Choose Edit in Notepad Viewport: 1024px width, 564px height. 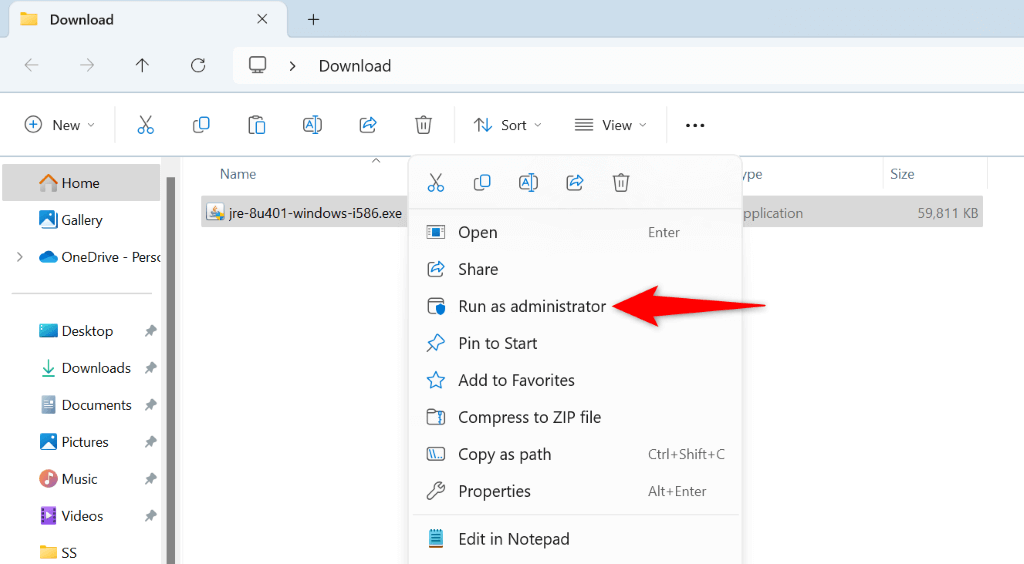tap(575, 539)
